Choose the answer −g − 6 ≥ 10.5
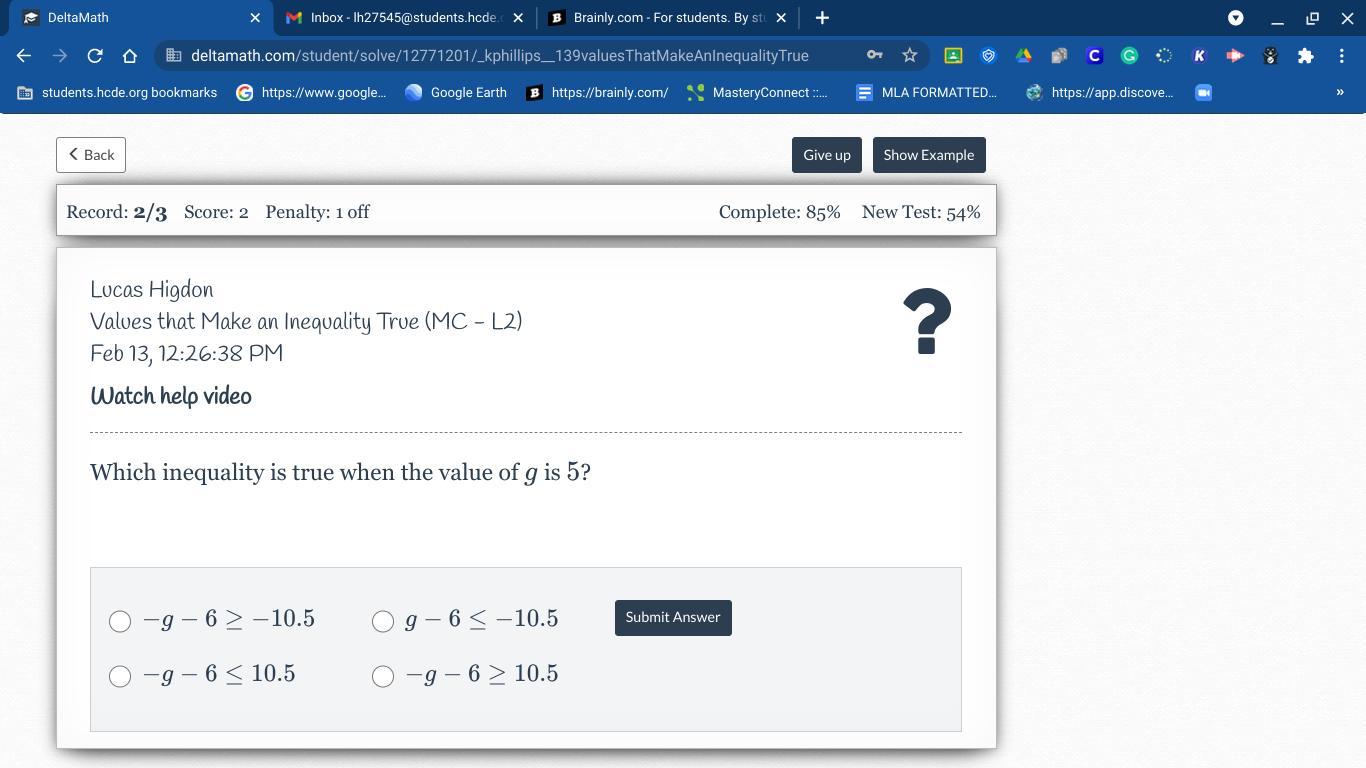The width and height of the screenshot is (1366, 768). [382, 677]
